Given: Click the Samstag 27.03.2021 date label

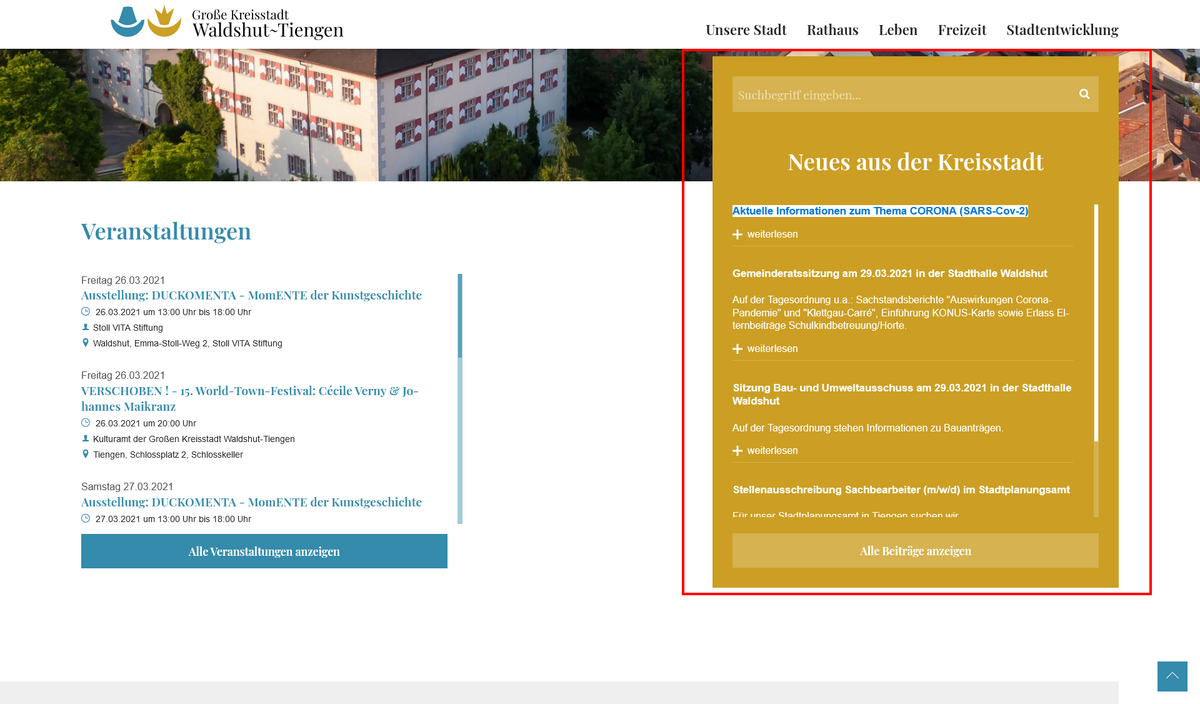Looking at the screenshot, I should pyautogui.click(x=128, y=487).
